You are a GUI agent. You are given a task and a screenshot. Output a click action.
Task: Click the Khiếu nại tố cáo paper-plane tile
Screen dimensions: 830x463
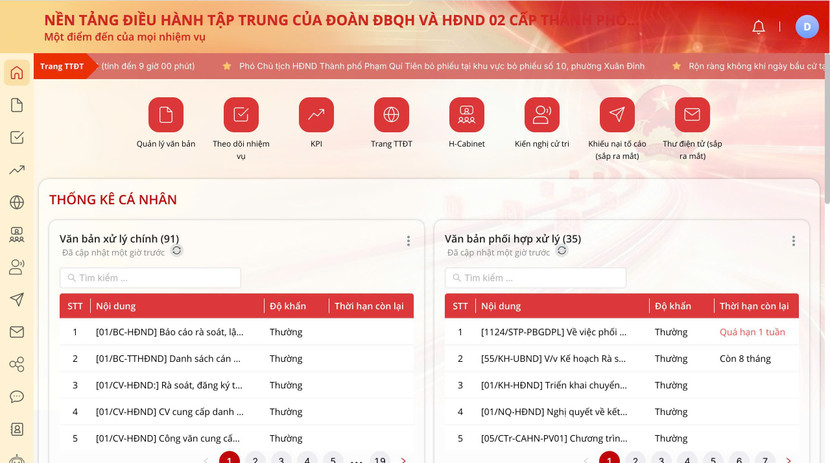(617, 115)
